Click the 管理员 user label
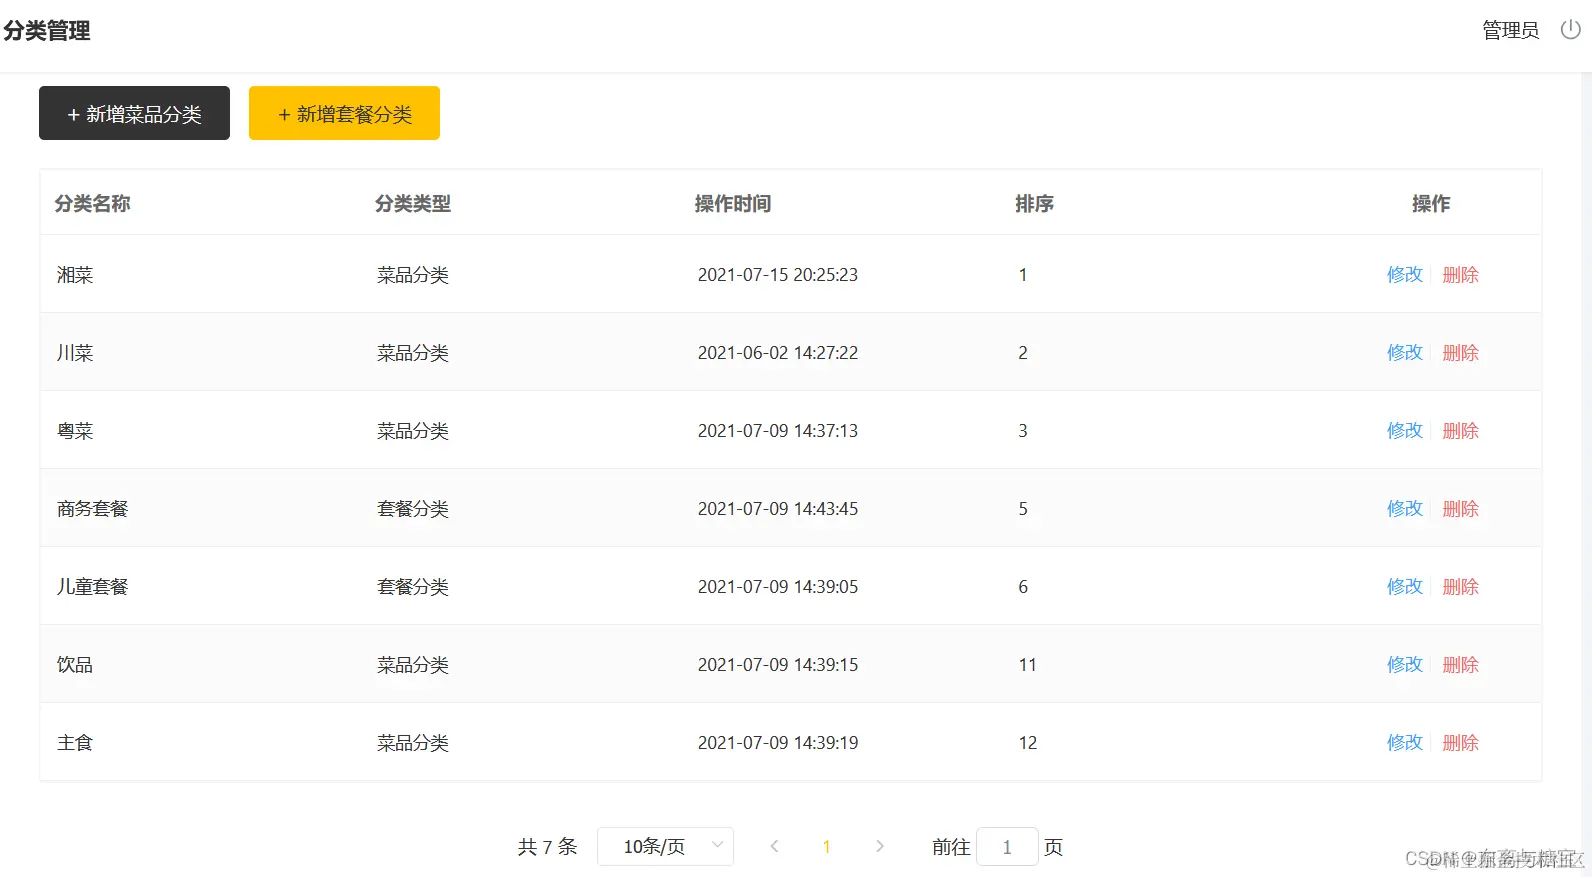This screenshot has height=877, width=1592. [x=1510, y=30]
